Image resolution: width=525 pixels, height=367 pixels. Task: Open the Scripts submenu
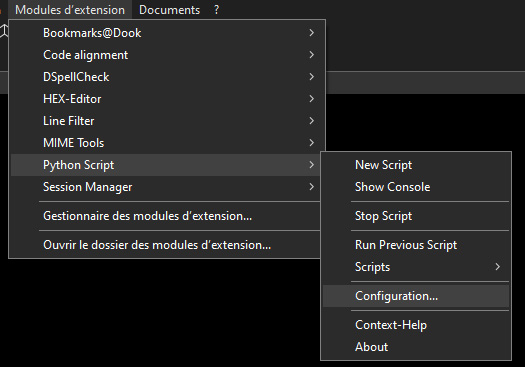(x=416, y=267)
